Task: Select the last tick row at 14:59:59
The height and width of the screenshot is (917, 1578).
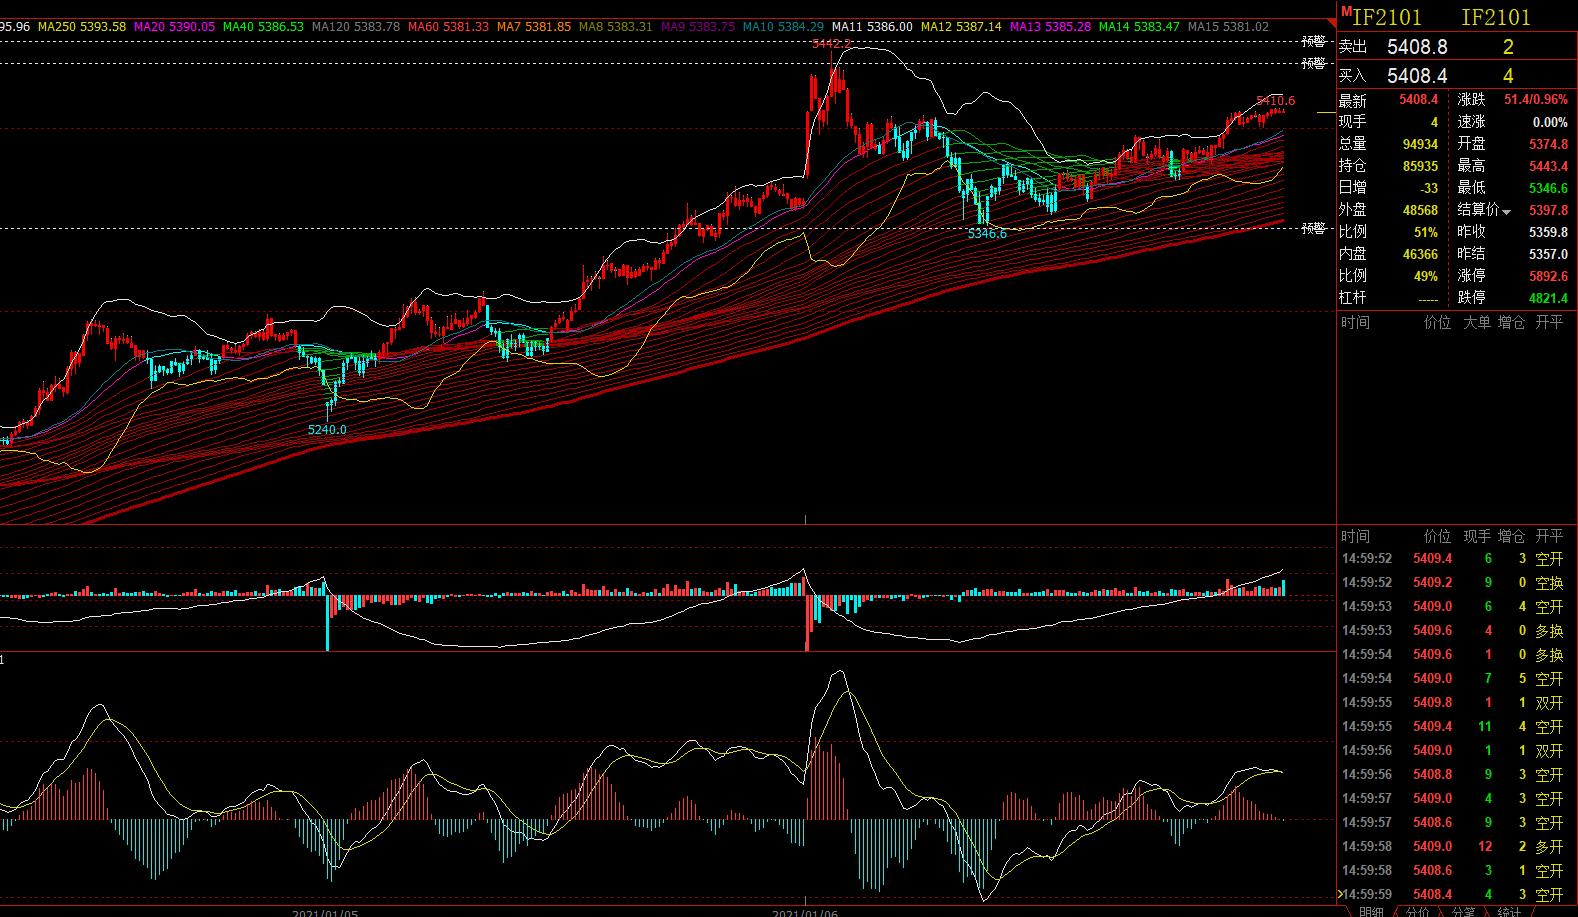Action: tap(1457, 894)
